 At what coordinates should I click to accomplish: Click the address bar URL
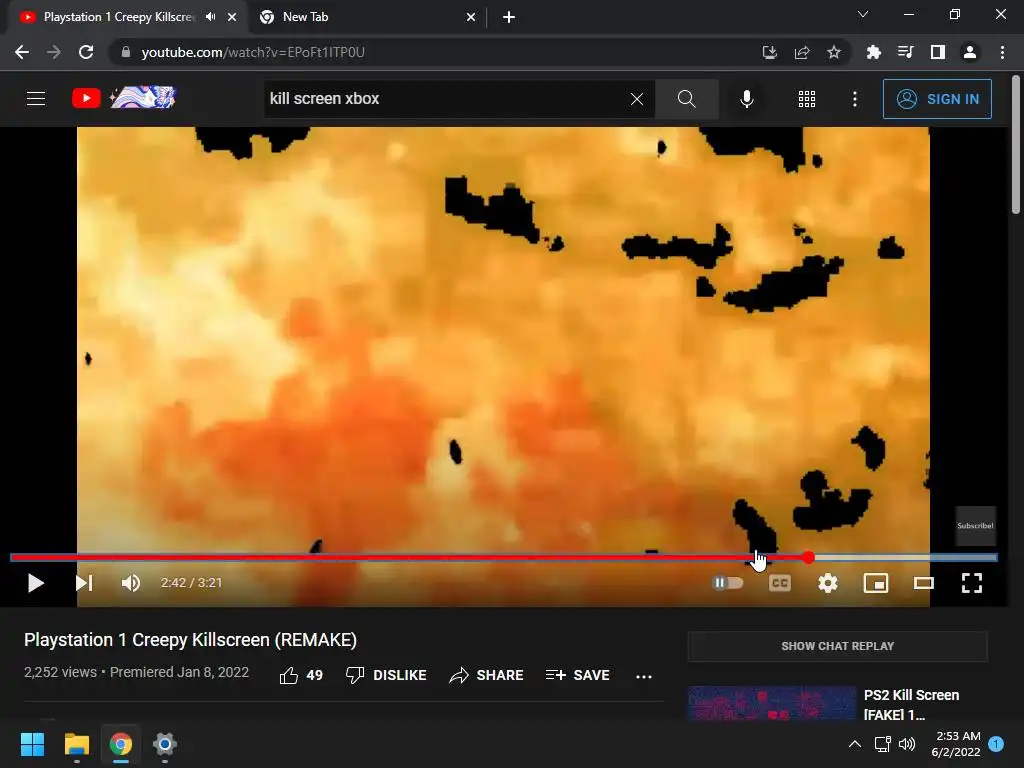[x=253, y=52]
